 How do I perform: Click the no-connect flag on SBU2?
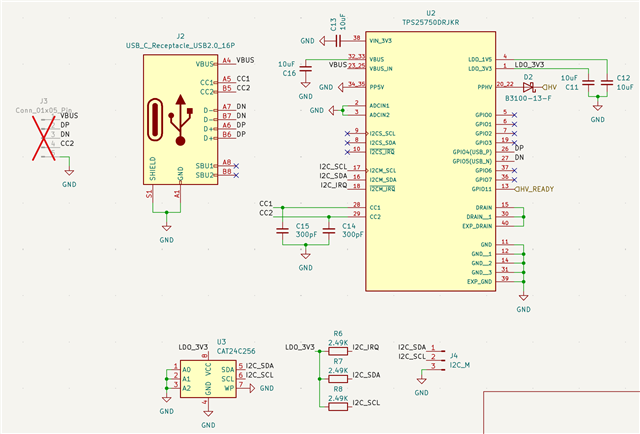pyautogui.click(x=236, y=175)
